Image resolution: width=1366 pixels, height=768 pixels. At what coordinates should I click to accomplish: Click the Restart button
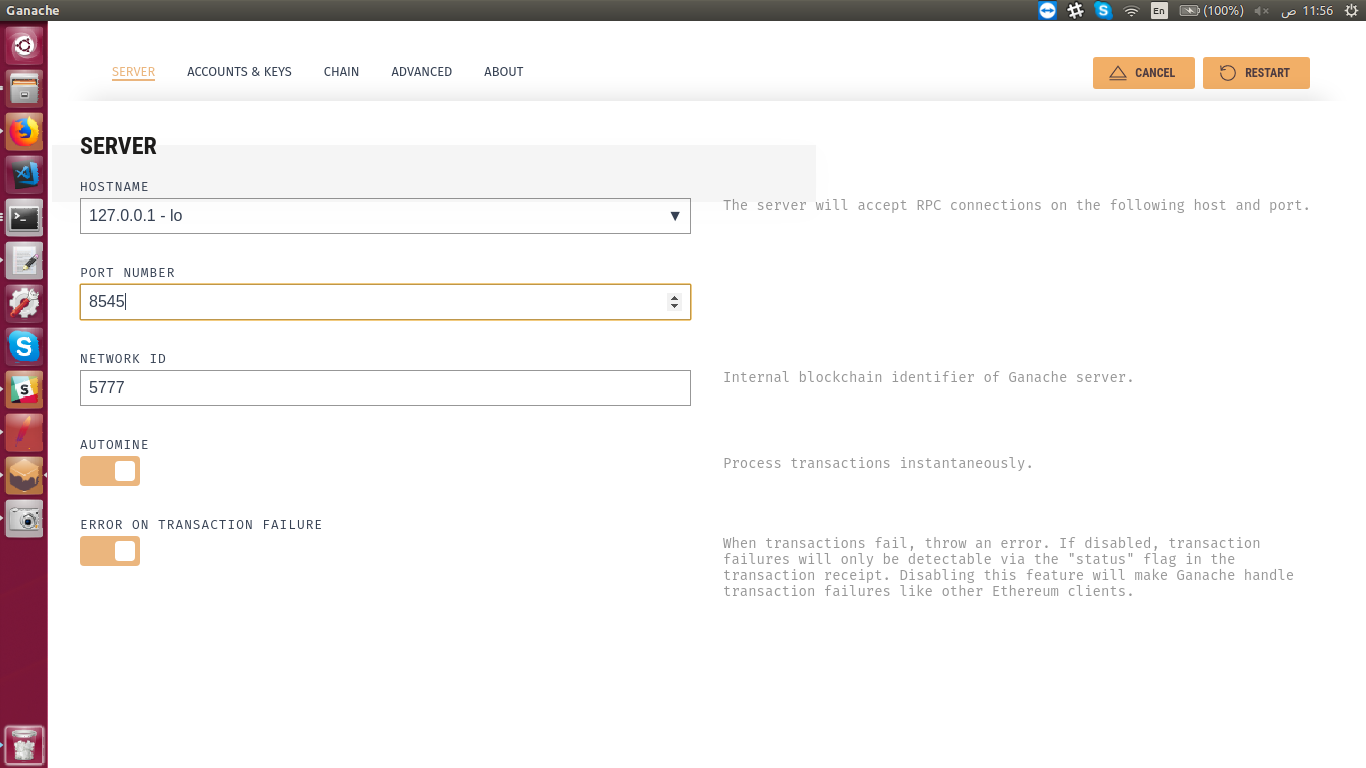pos(1256,73)
